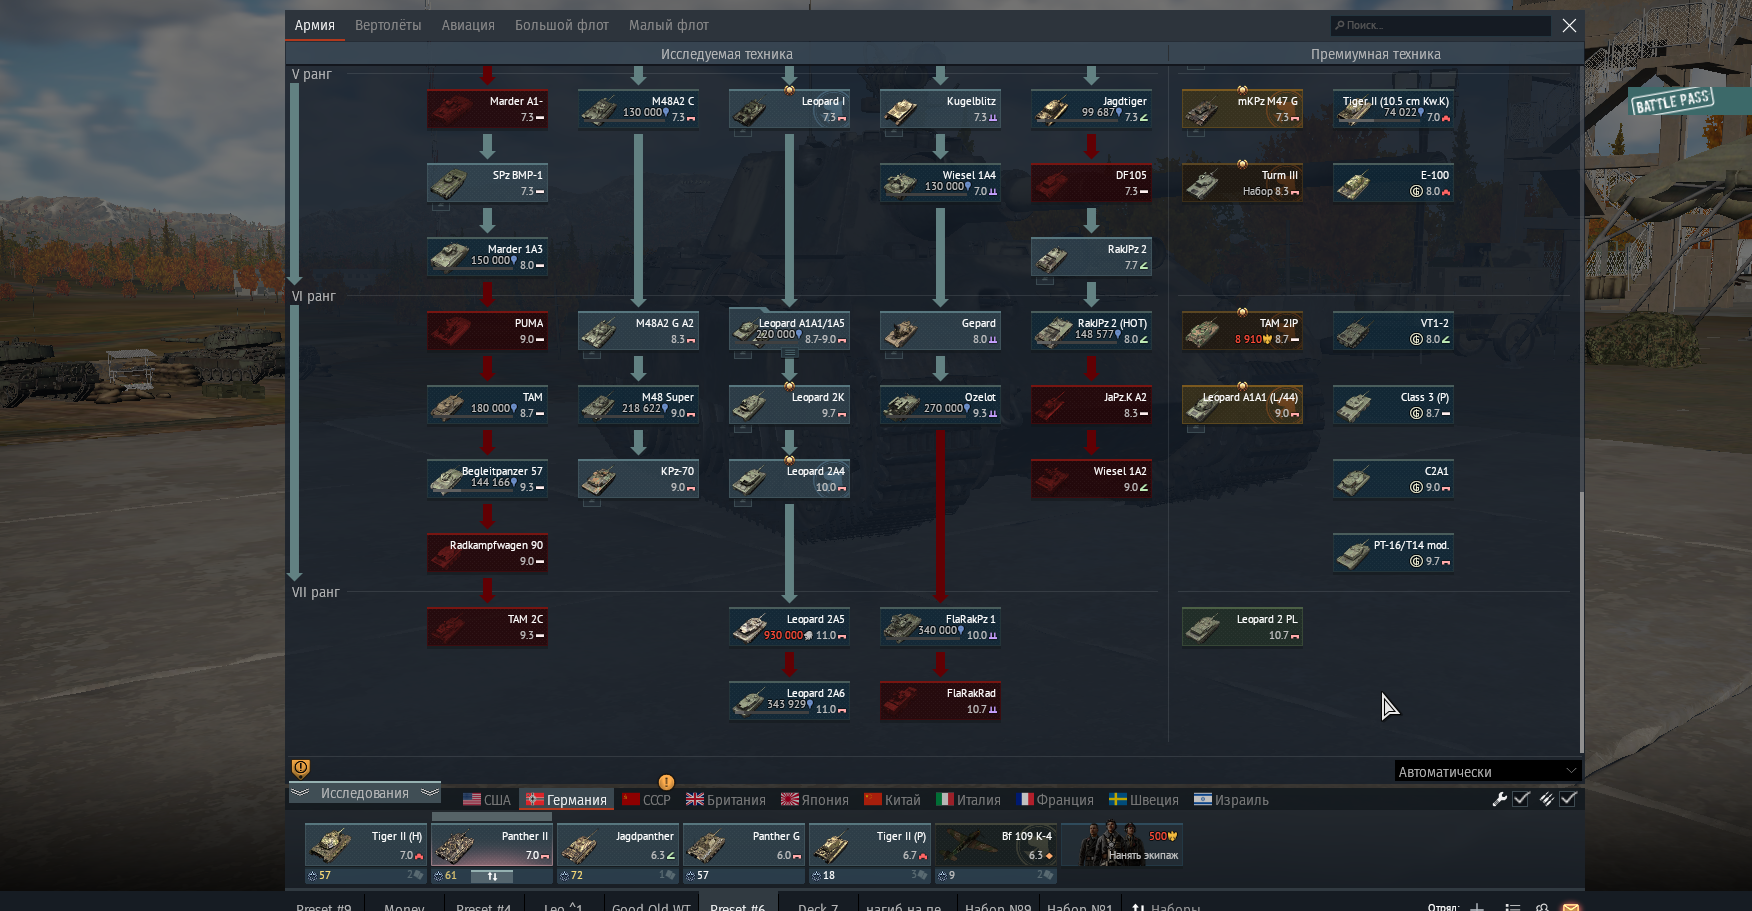Select the KPz-70 tank card
The image size is (1752, 911).
pyautogui.click(x=638, y=479)
